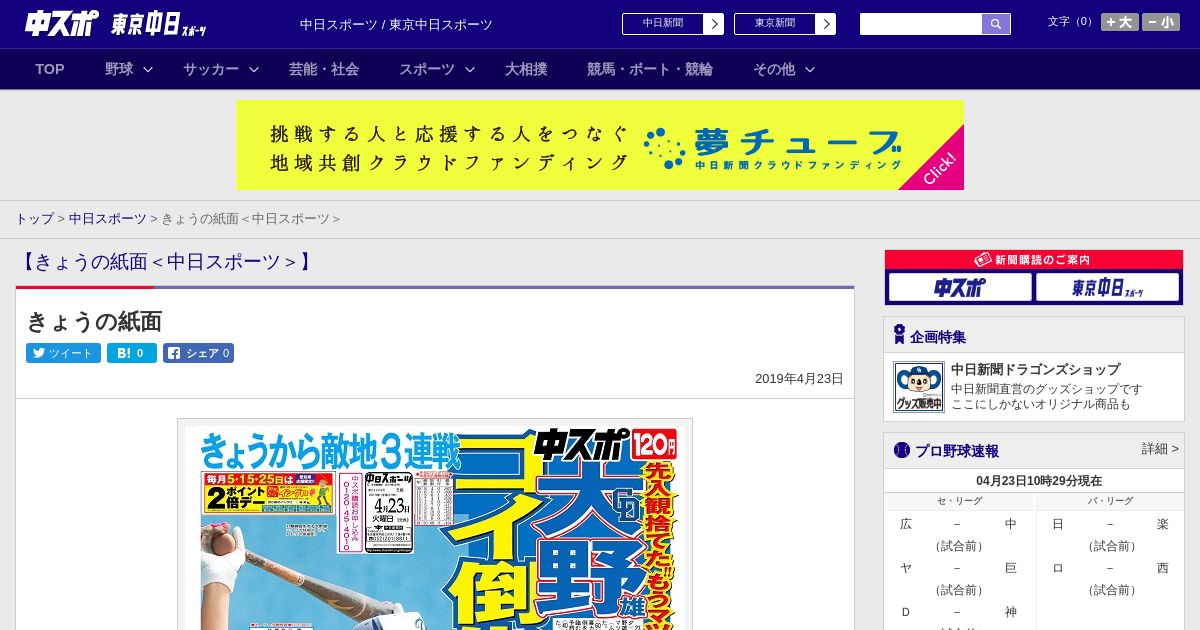1200x630 pixels.
Task: Click 中日スポーツ breadcrumb link
Action: [x=108, y=218]
